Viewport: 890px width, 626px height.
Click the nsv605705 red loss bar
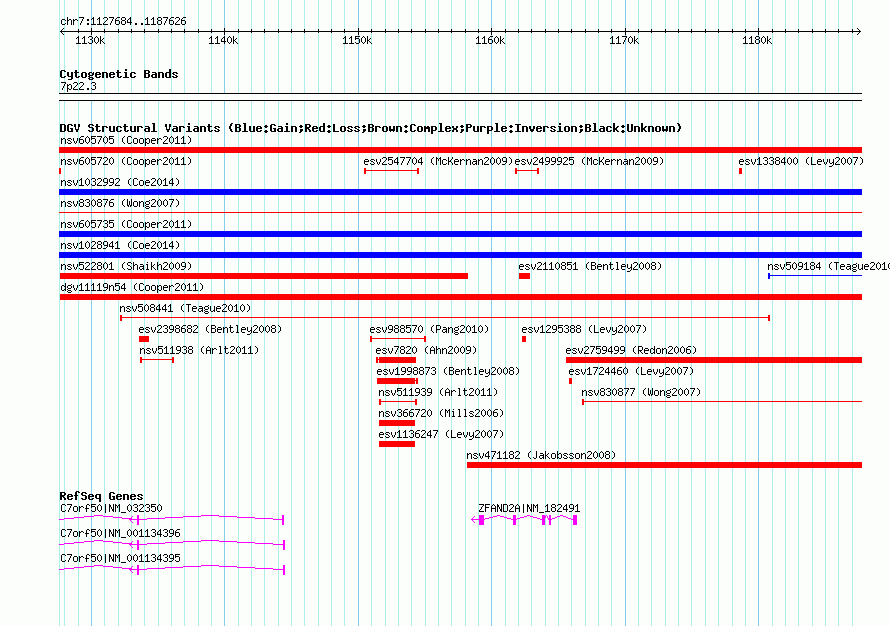click(x=460, y=150)
